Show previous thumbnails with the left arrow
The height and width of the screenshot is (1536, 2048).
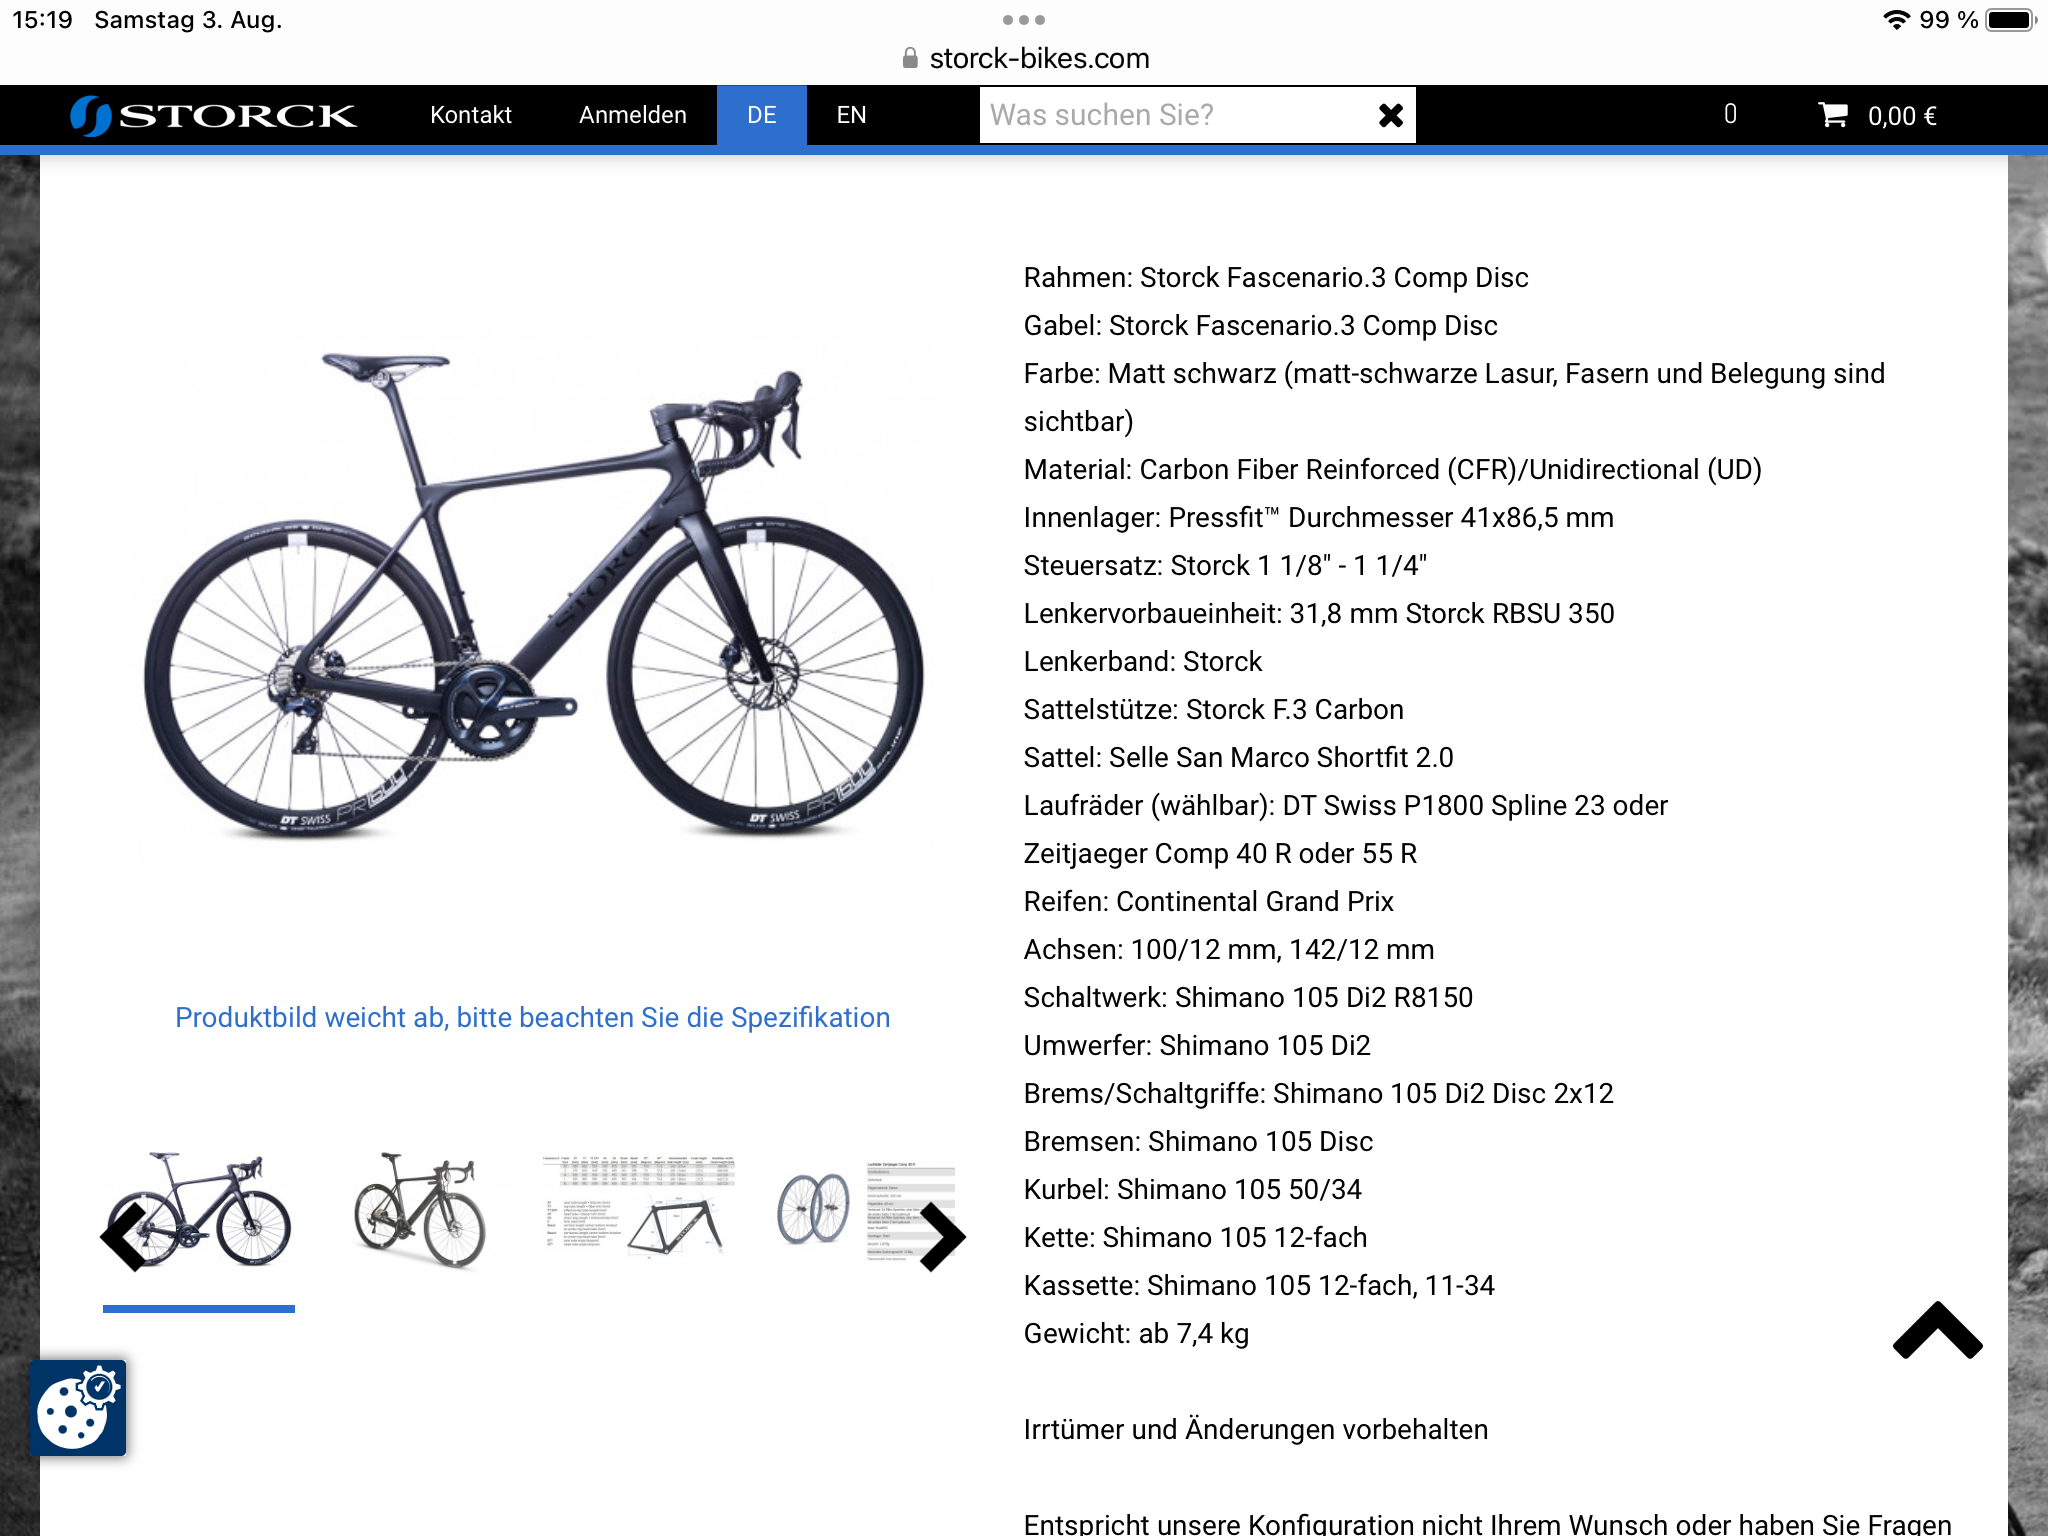pyautogui.click(x=124, y=1236)
